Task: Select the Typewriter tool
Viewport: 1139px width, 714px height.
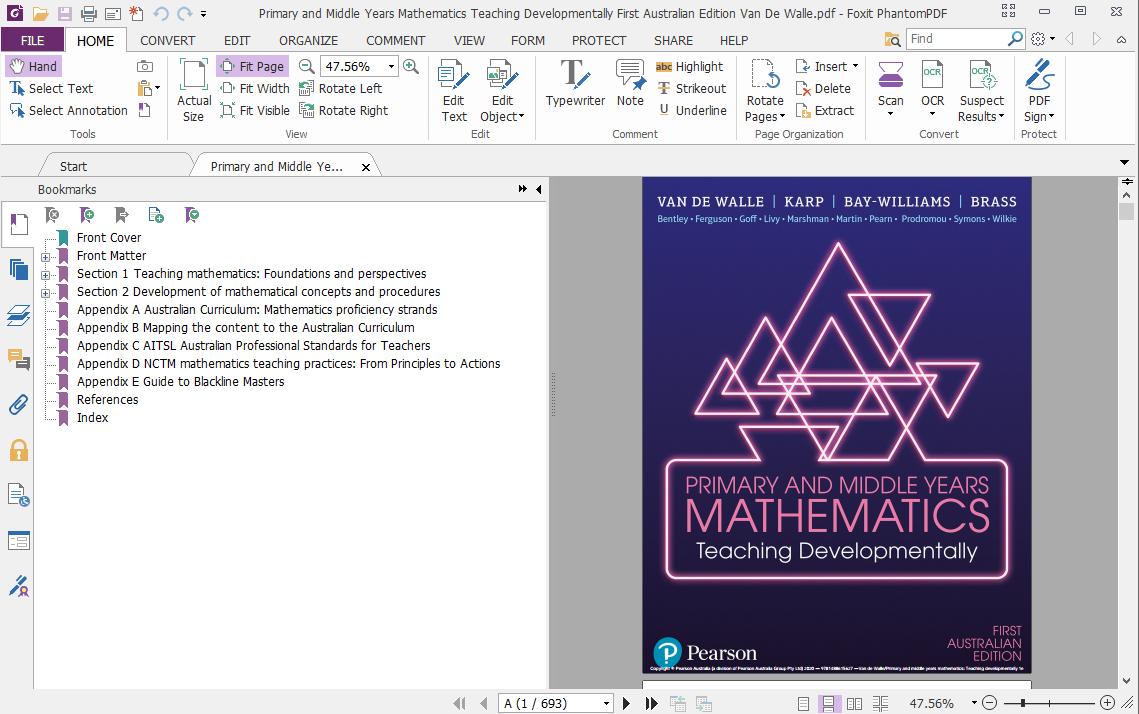Action: (575, 84)
